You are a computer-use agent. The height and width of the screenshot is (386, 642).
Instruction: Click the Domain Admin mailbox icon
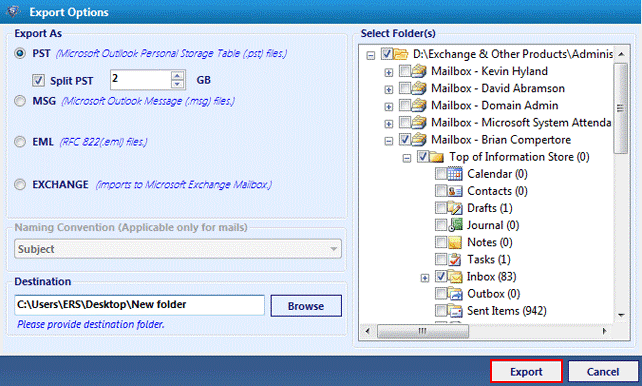(419, 106)
